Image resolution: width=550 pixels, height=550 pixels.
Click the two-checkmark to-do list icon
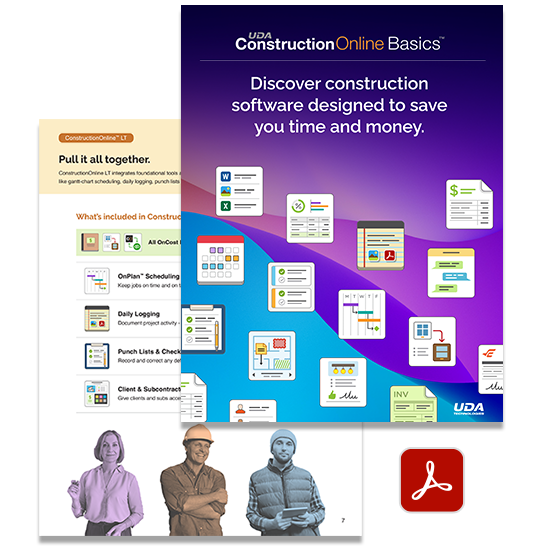coord(291,287)
